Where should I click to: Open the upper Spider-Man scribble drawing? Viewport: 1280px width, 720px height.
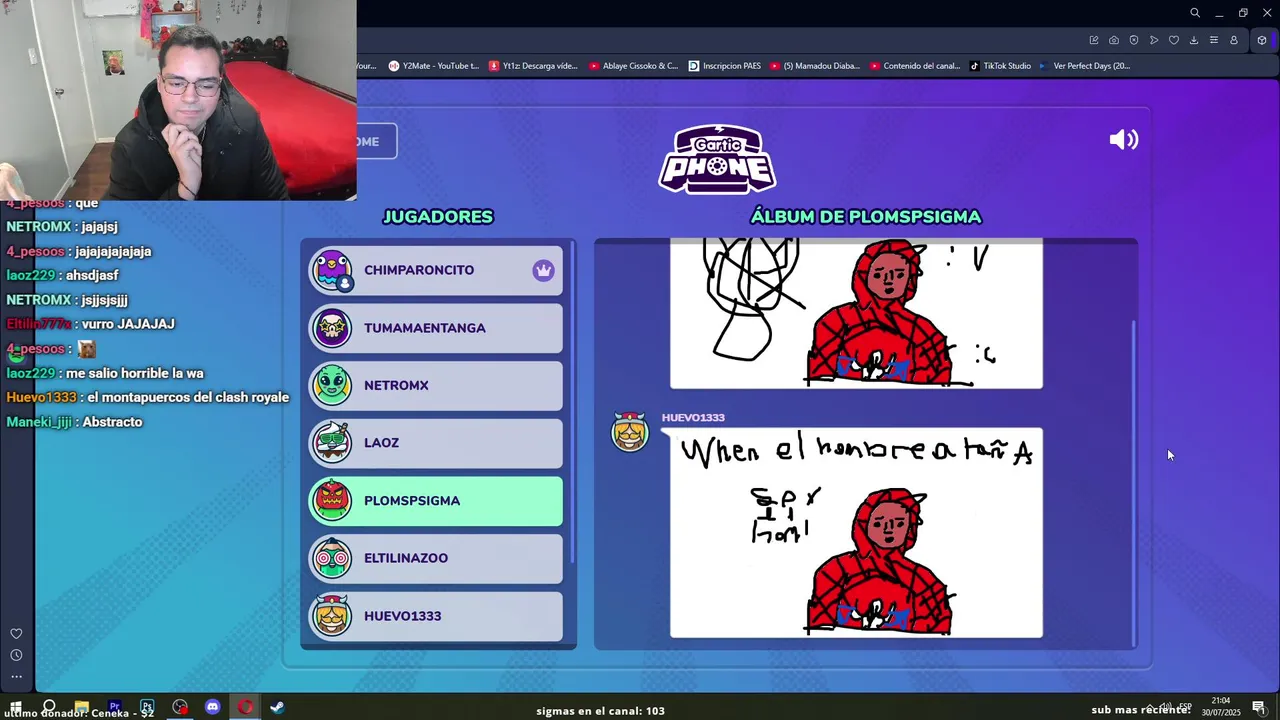point(856,313)
